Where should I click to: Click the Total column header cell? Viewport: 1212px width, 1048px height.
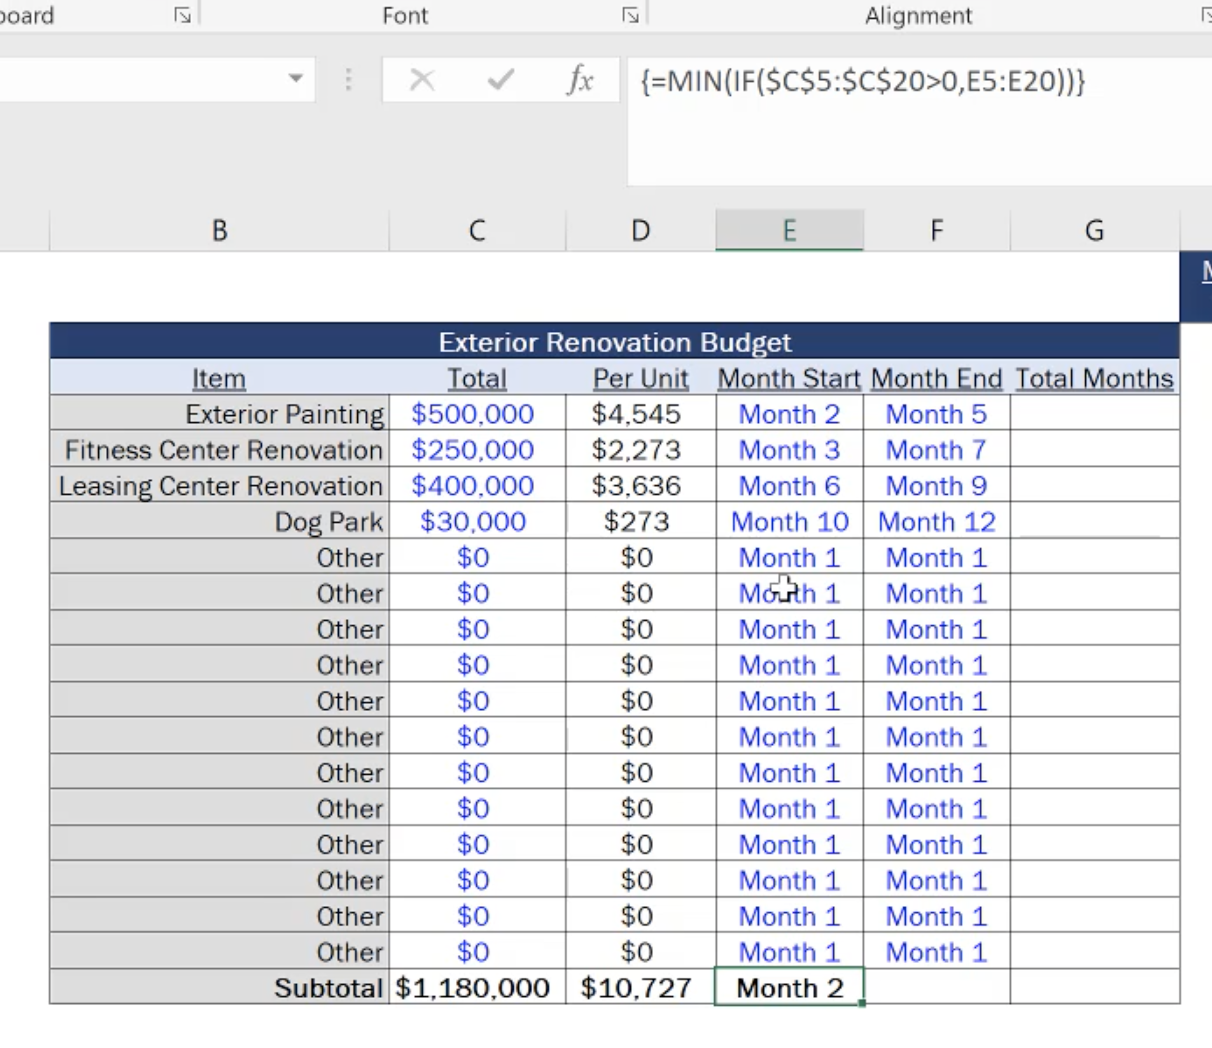(477, 378)
